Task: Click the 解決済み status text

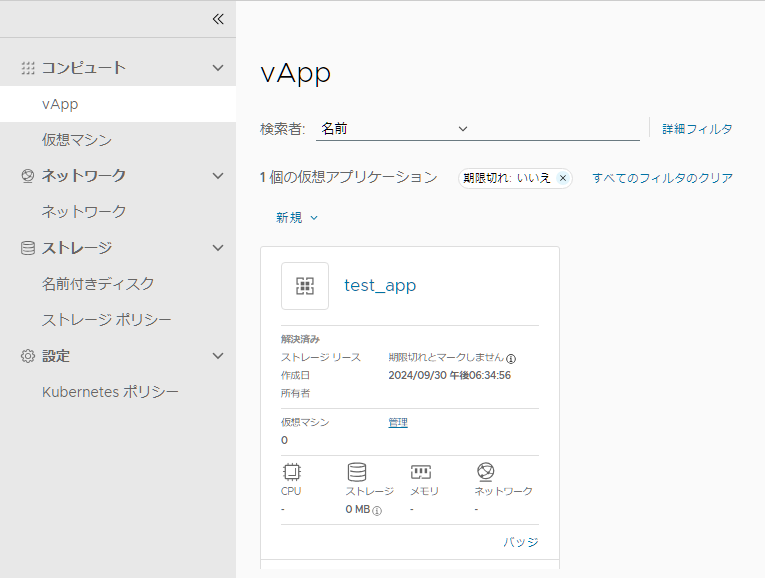Action: pyautogui.click(x=300, y=339)
